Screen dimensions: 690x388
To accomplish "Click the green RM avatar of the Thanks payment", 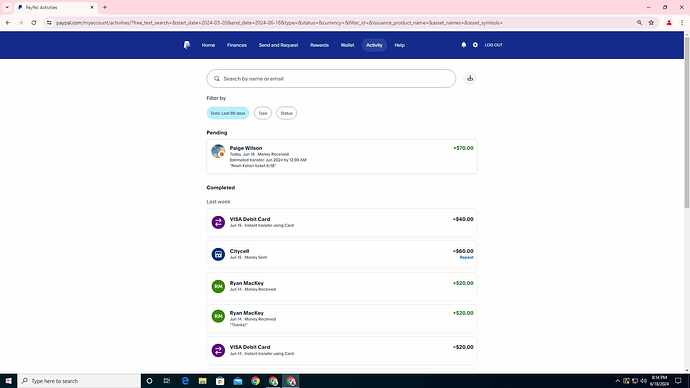I will (x=218, y=316).
